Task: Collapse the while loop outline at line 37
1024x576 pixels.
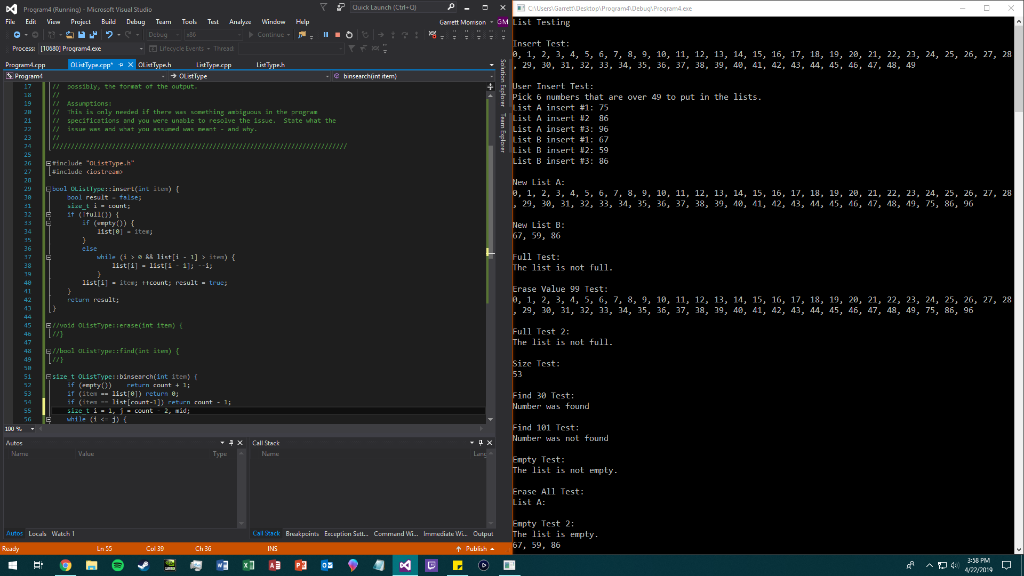Action: point(48,257)
